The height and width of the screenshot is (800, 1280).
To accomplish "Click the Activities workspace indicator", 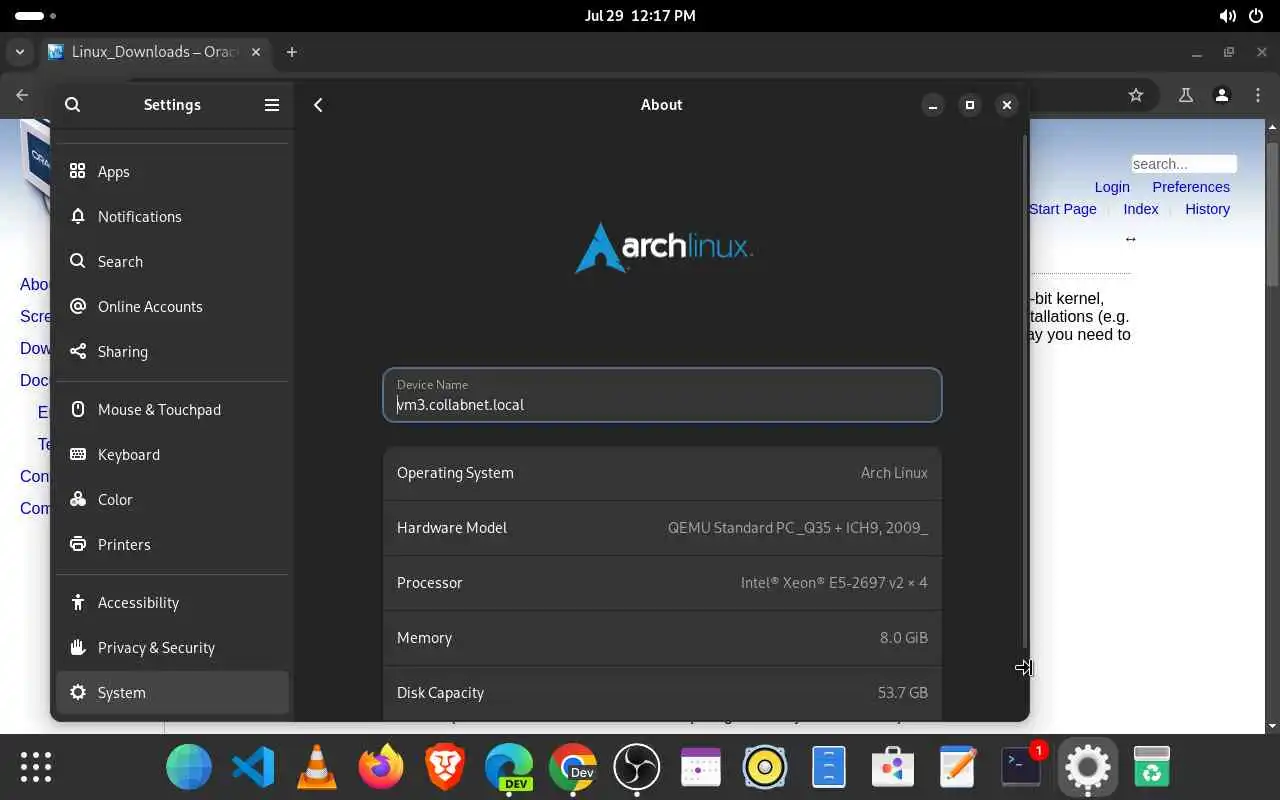I will [x=36, y=16].
